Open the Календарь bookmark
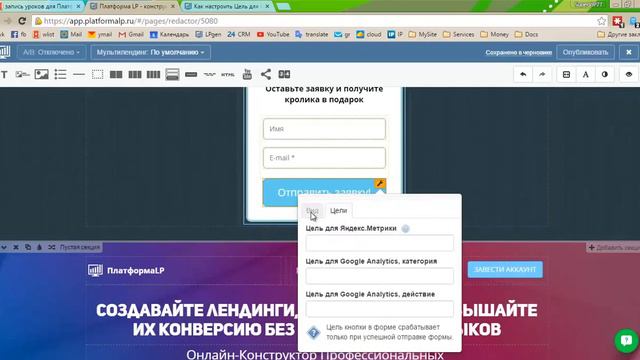 point(169,35)
